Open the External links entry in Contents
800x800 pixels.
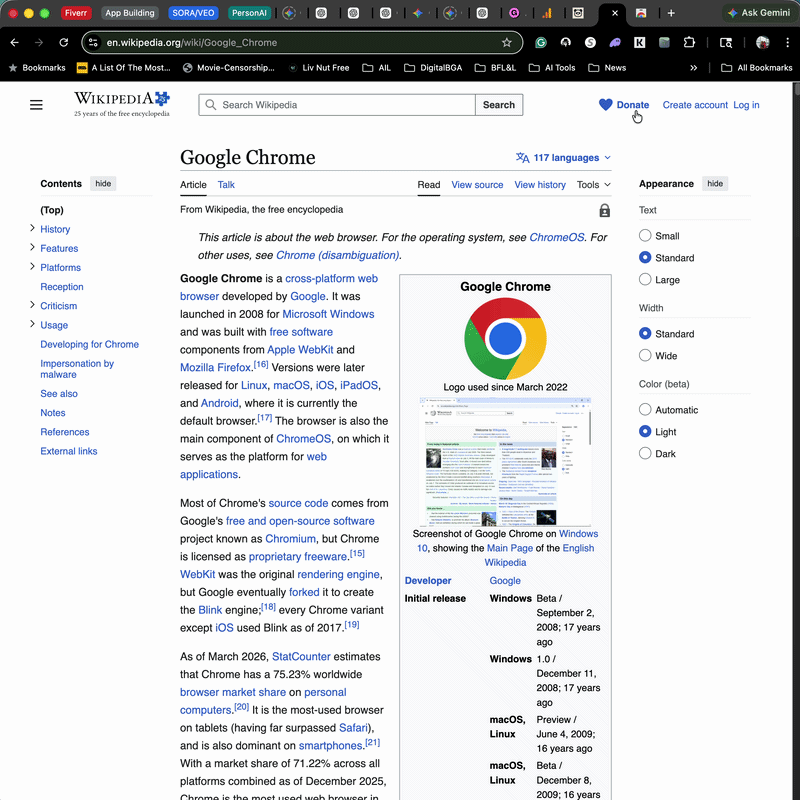pos(69,451)
